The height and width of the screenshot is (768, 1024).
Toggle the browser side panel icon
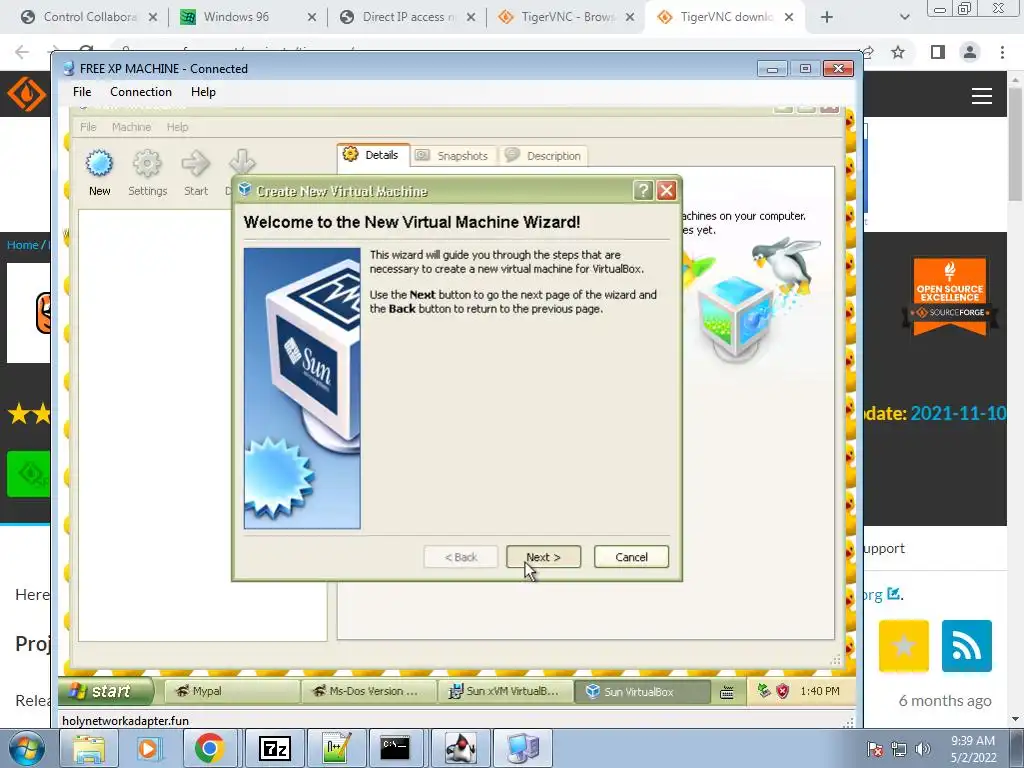click(x=938, y=52)
